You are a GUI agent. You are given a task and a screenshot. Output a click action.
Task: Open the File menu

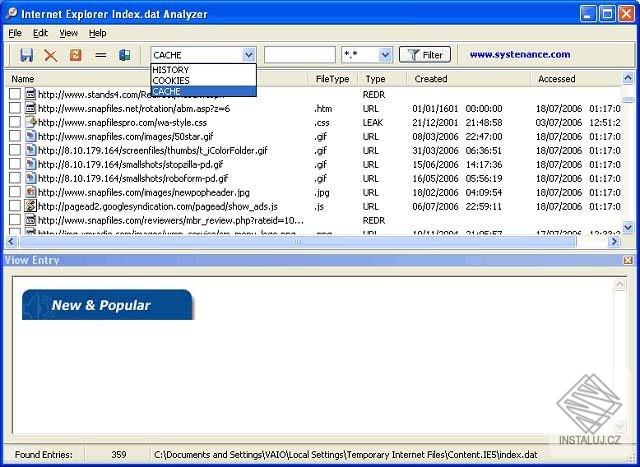point(15,33)
